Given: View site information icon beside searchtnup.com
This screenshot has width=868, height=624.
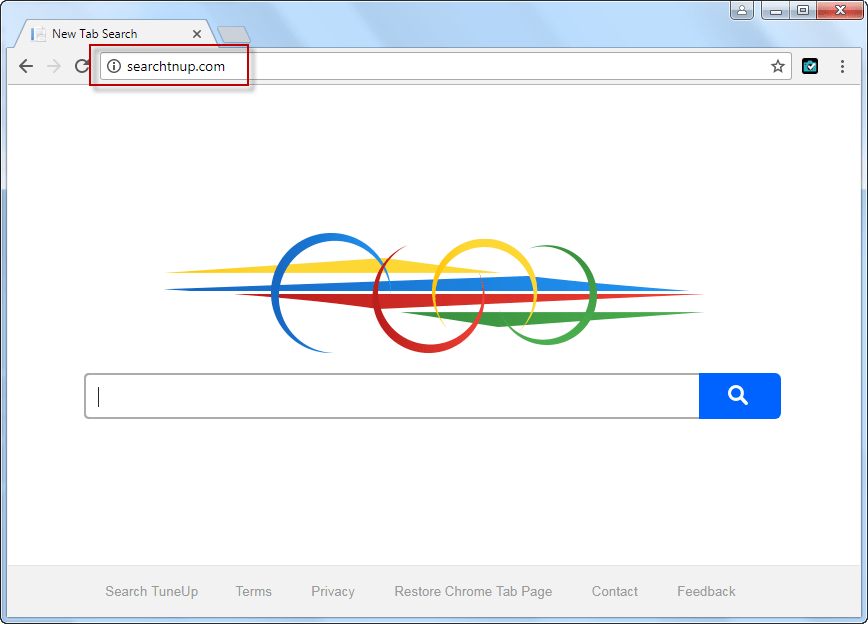Looking at the screenshot, I should [x=114, y=66].
